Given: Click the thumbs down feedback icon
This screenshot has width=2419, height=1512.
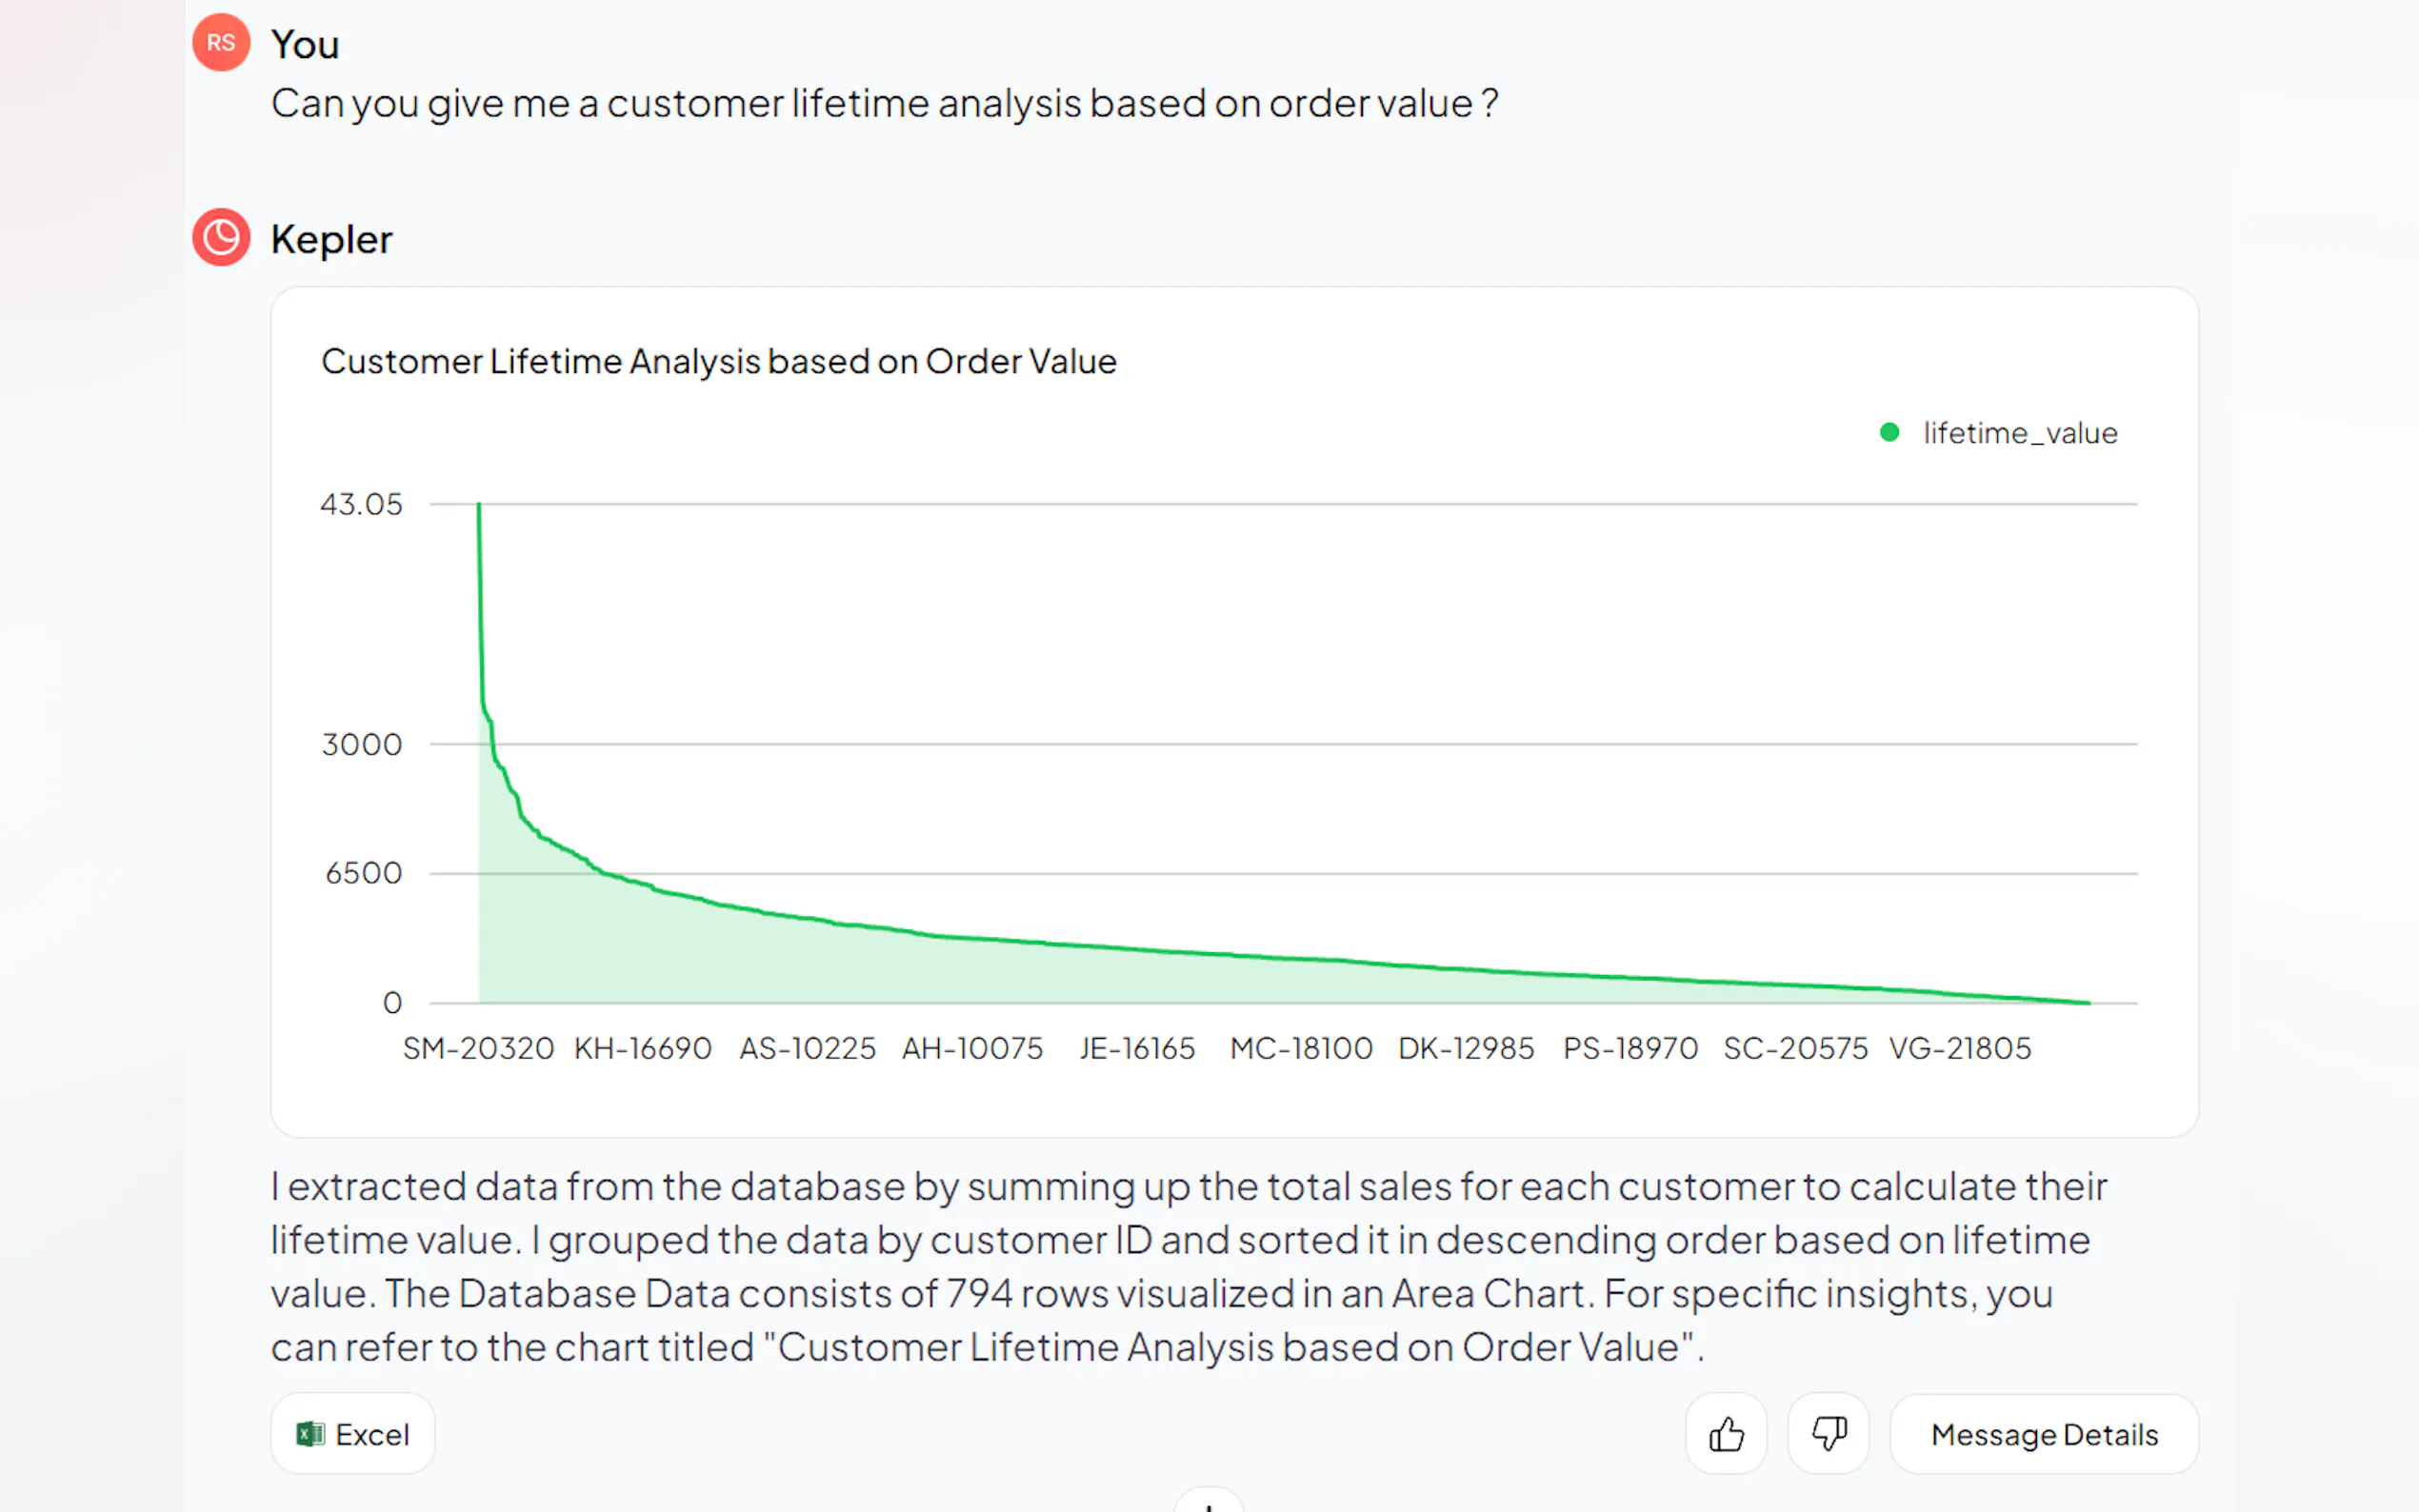Looking at the screenshot, I should pos(1828,1434).
